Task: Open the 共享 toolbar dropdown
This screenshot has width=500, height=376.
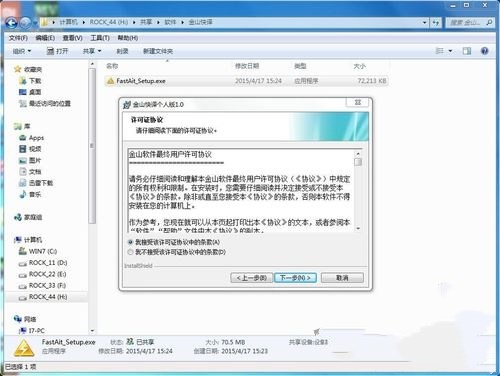Action: tap(92, 51)
